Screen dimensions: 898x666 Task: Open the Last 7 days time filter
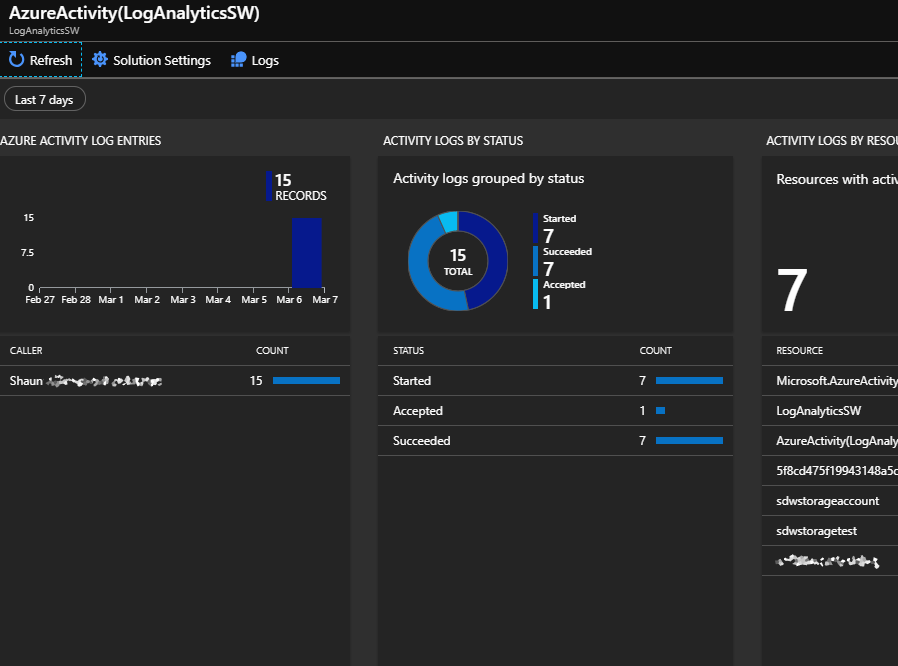click(x=45, y=100)
